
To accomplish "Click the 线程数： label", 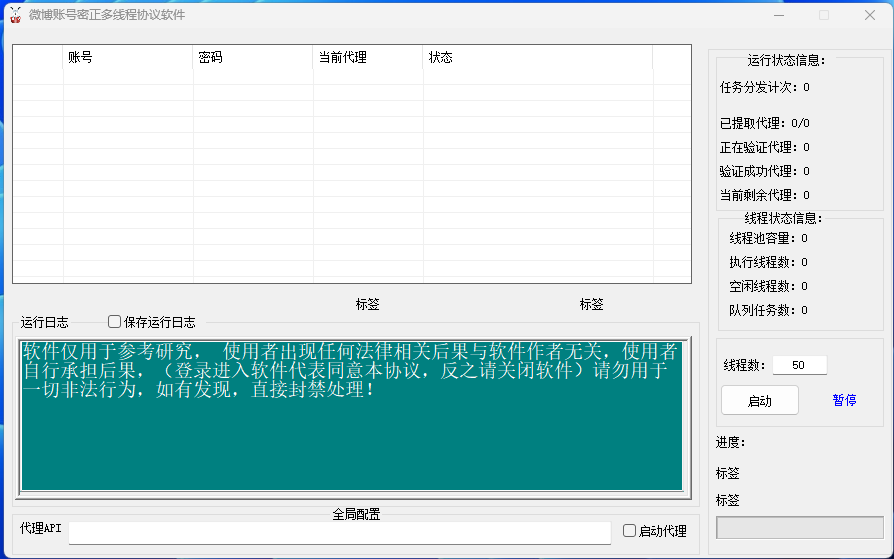I will tap(745, 365).
